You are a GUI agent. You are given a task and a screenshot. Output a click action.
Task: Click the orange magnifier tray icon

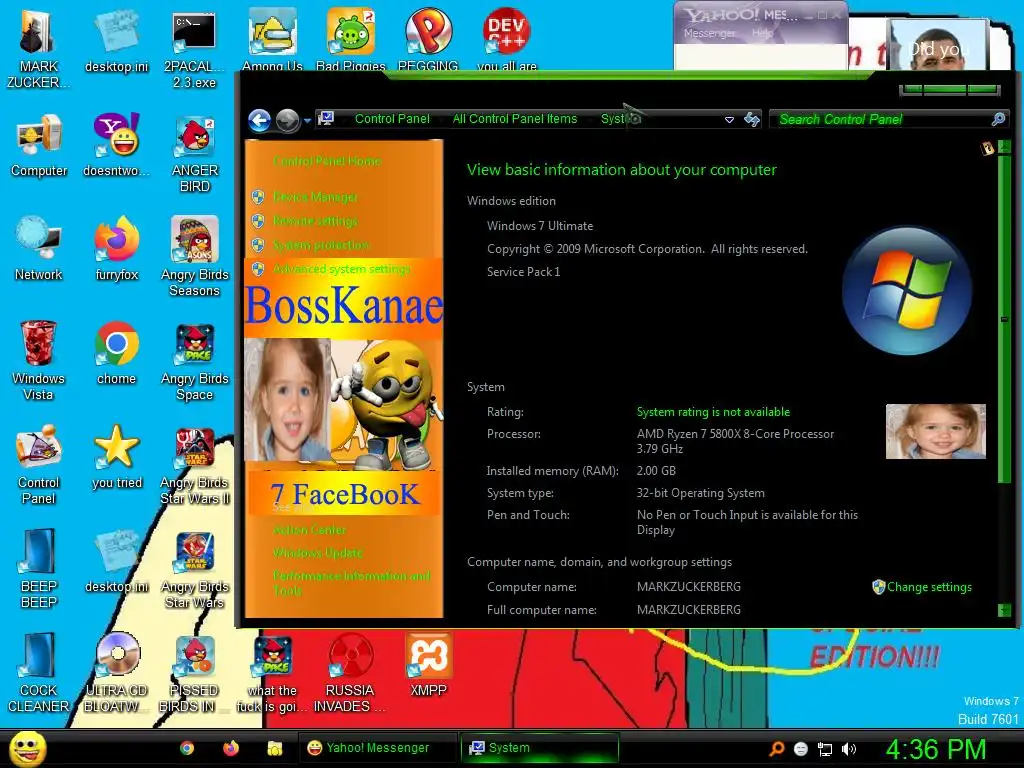pos(776,749)
